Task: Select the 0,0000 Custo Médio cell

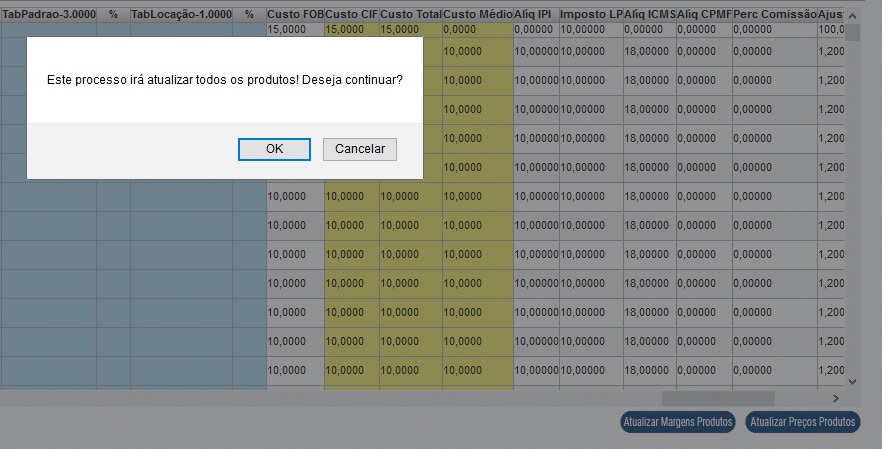Action: coord(478,30)
